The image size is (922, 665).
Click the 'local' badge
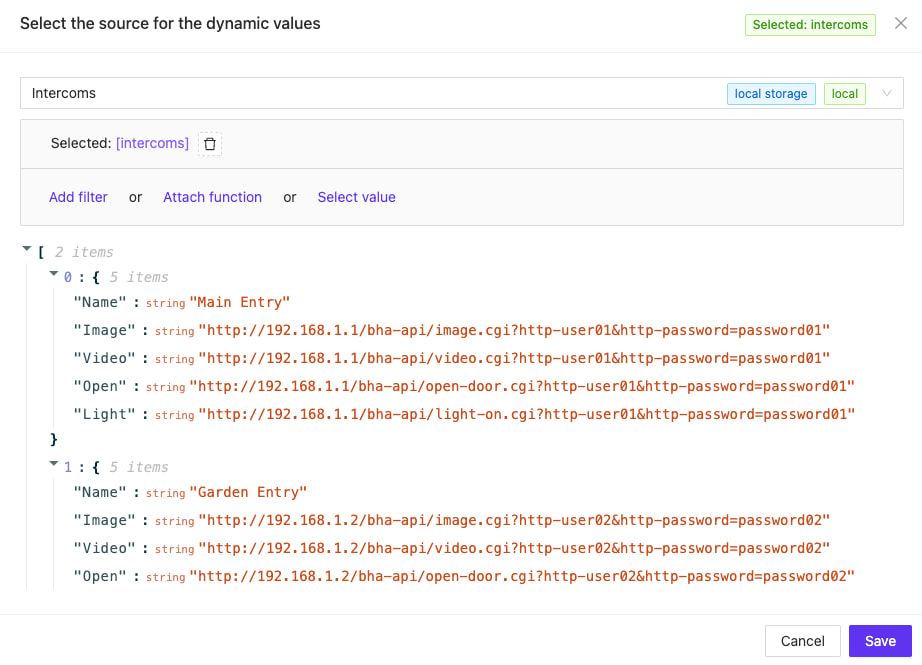click(844, 93)
